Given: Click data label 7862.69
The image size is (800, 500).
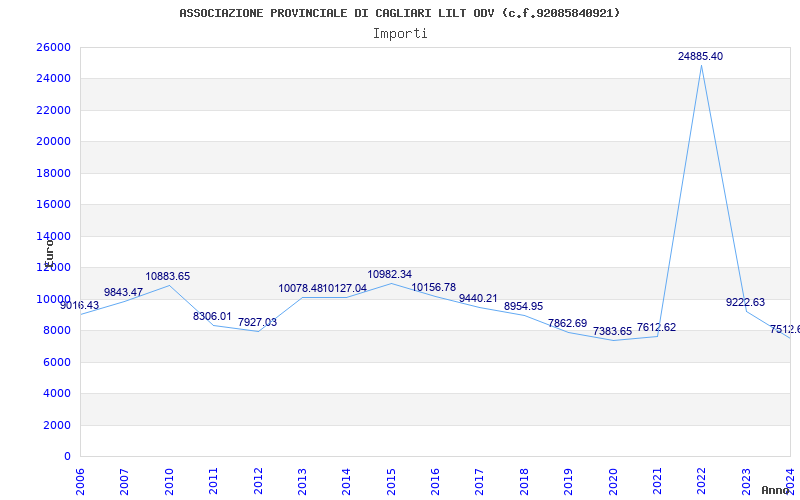Looking at the screenshot, I should tap(567, 323).
